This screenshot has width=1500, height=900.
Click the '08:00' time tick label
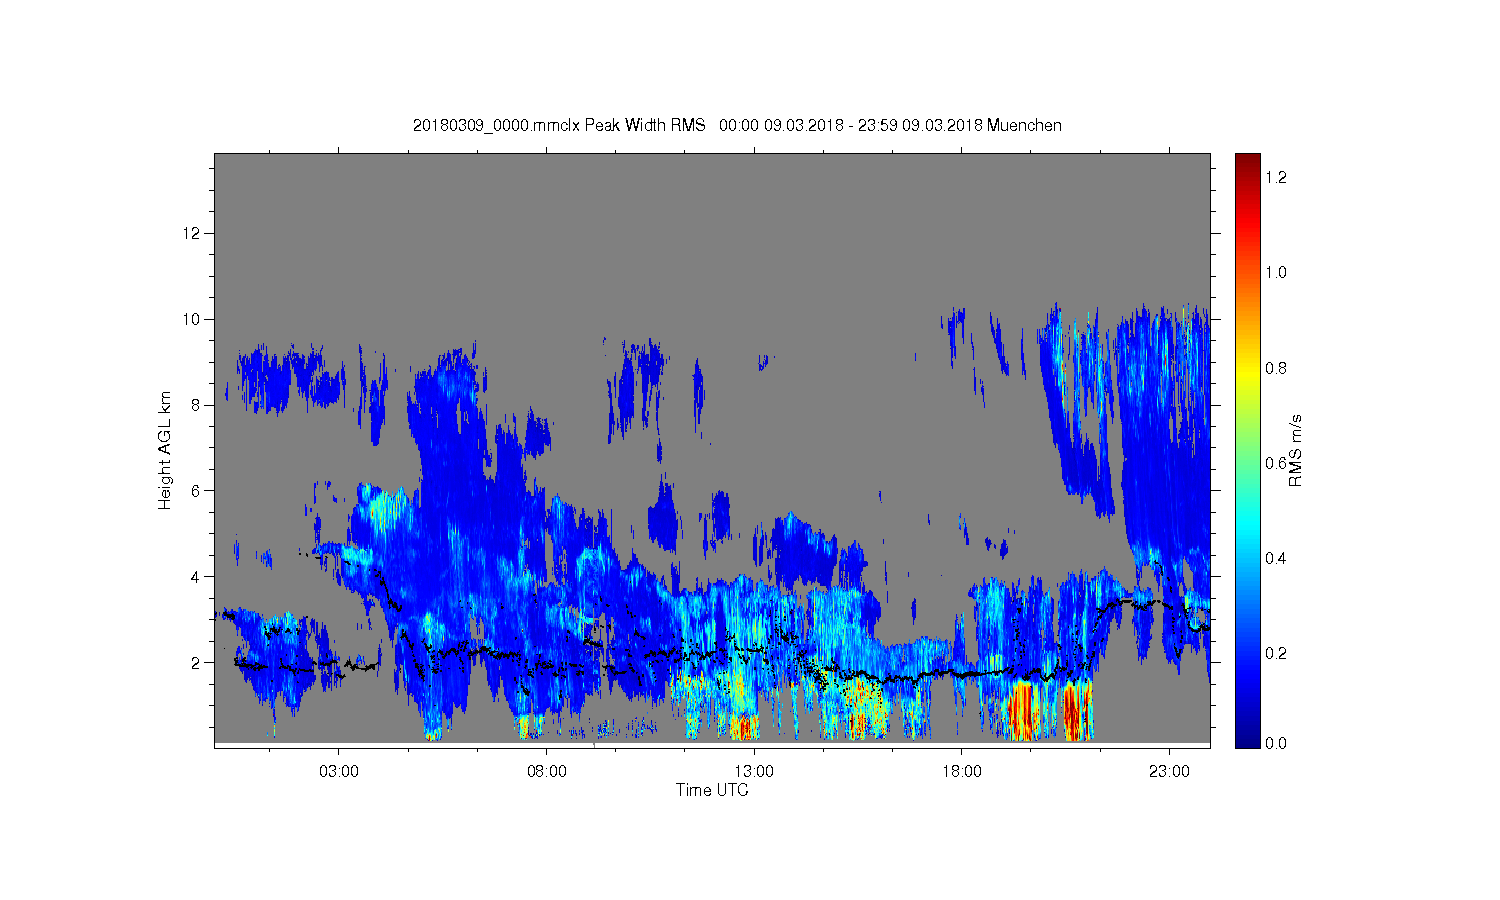tap(547, 771)
